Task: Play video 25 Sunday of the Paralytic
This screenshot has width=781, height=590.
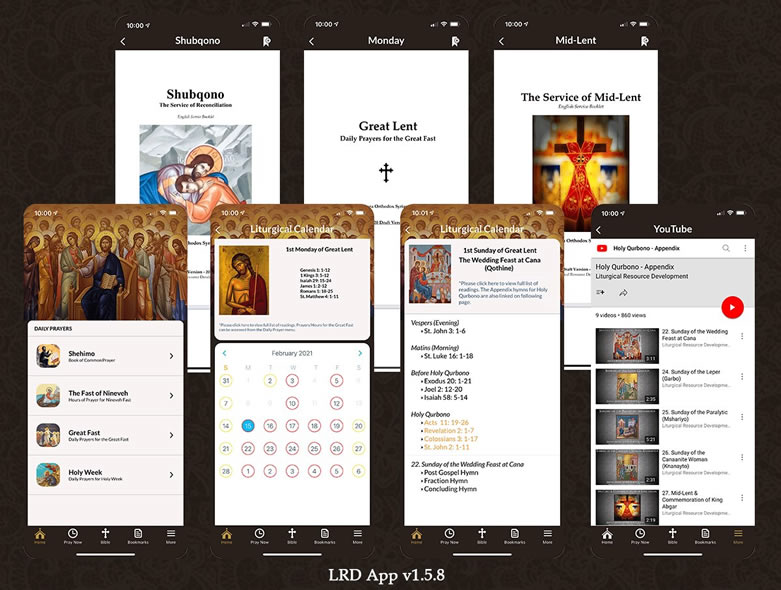Action: (x=627, y=427)
